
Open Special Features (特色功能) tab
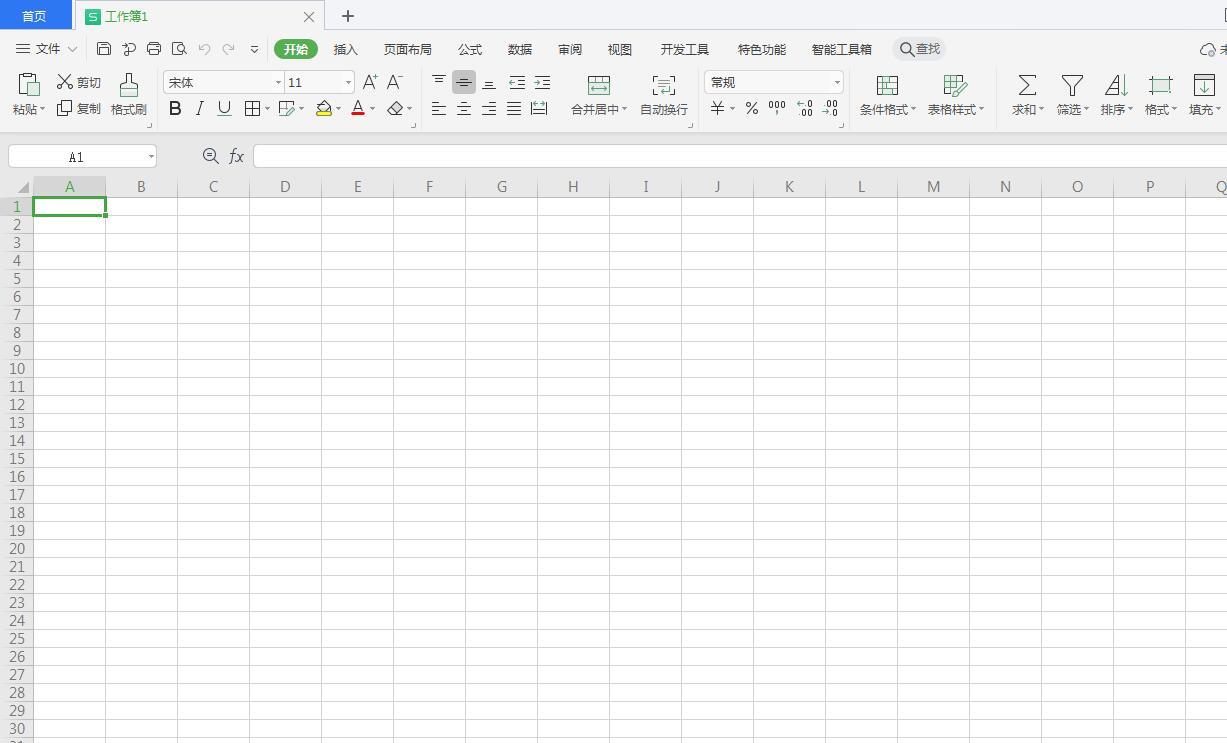(x=762, y=49)
